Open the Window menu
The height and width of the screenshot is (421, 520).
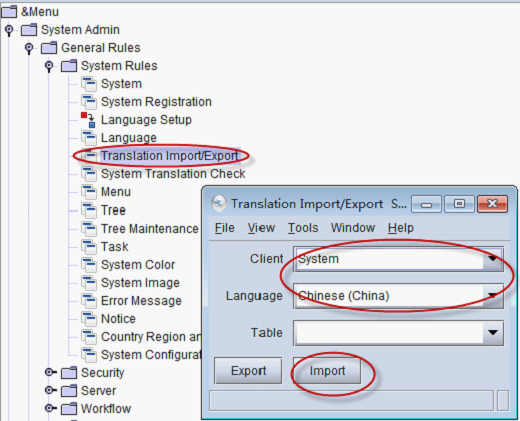click(x=353, y=228)
